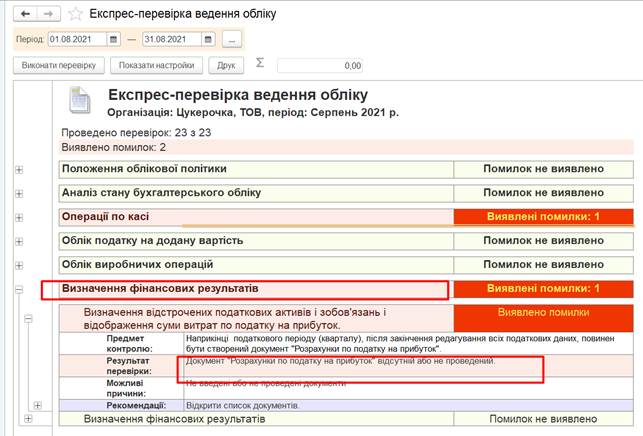Add page to favorites with star icon
Screen dimensions: 643x436
coord(74,14)
